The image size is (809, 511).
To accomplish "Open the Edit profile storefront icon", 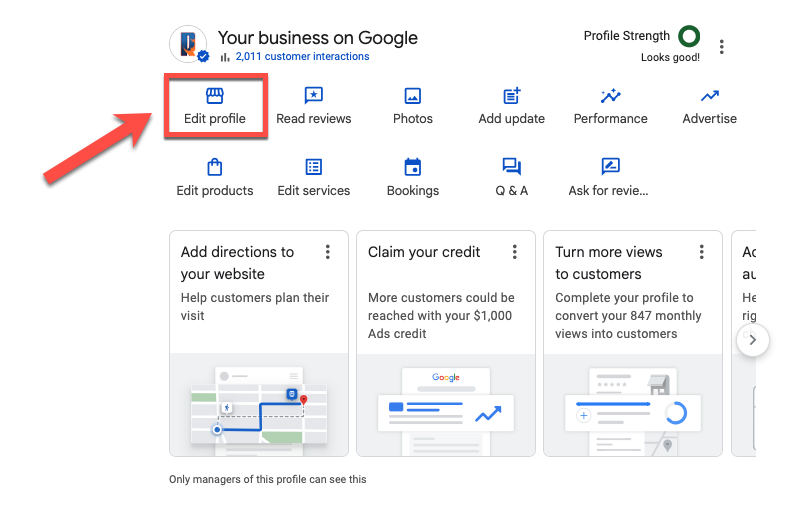I will coord(215,95).
